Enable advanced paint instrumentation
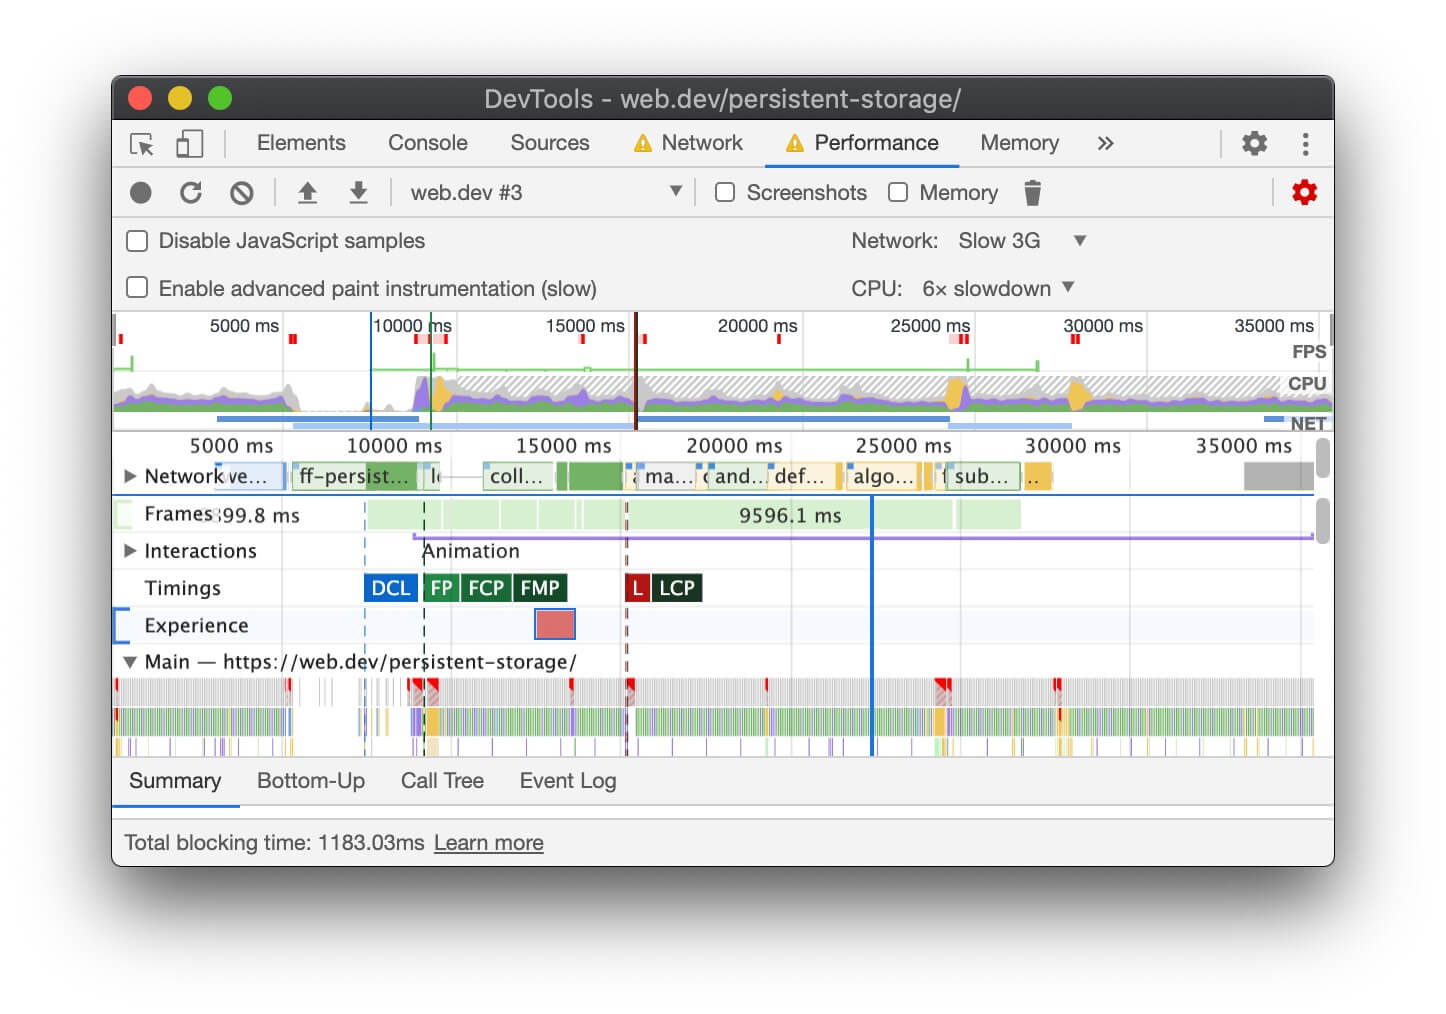The height and width of the screenshot is (1014, 1446). click(137, 287)
